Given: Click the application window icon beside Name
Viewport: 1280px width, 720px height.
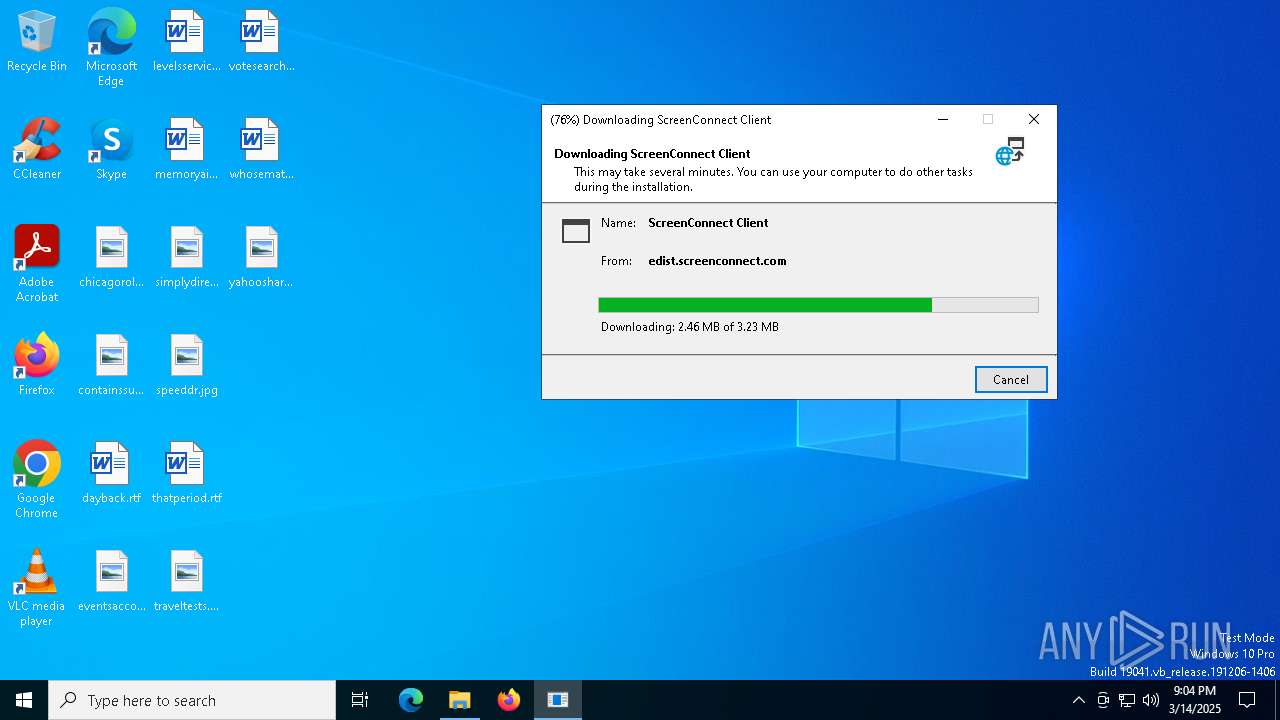Looking at the screenshot, I should (576, 231).
